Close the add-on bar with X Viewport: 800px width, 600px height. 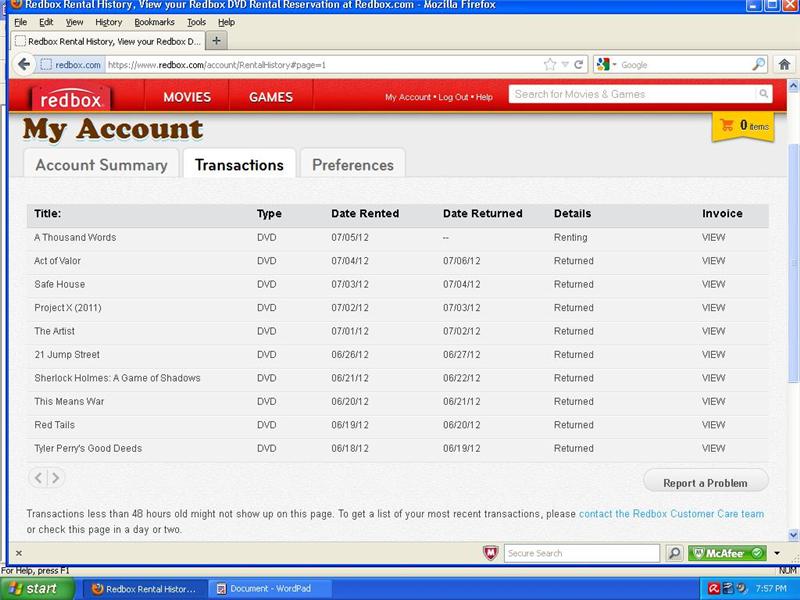pos(19,553)
